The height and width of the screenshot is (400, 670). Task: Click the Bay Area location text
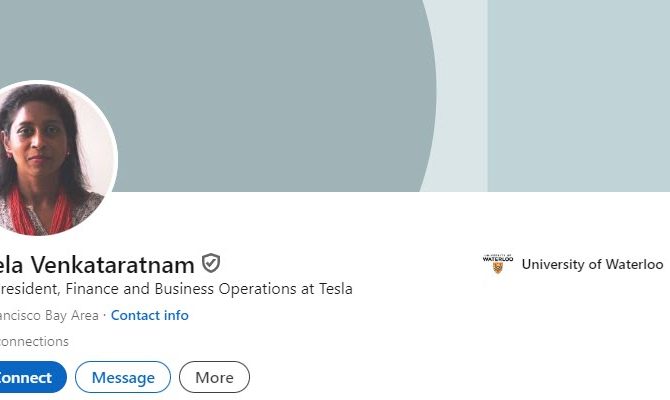[x=50, y=315]
